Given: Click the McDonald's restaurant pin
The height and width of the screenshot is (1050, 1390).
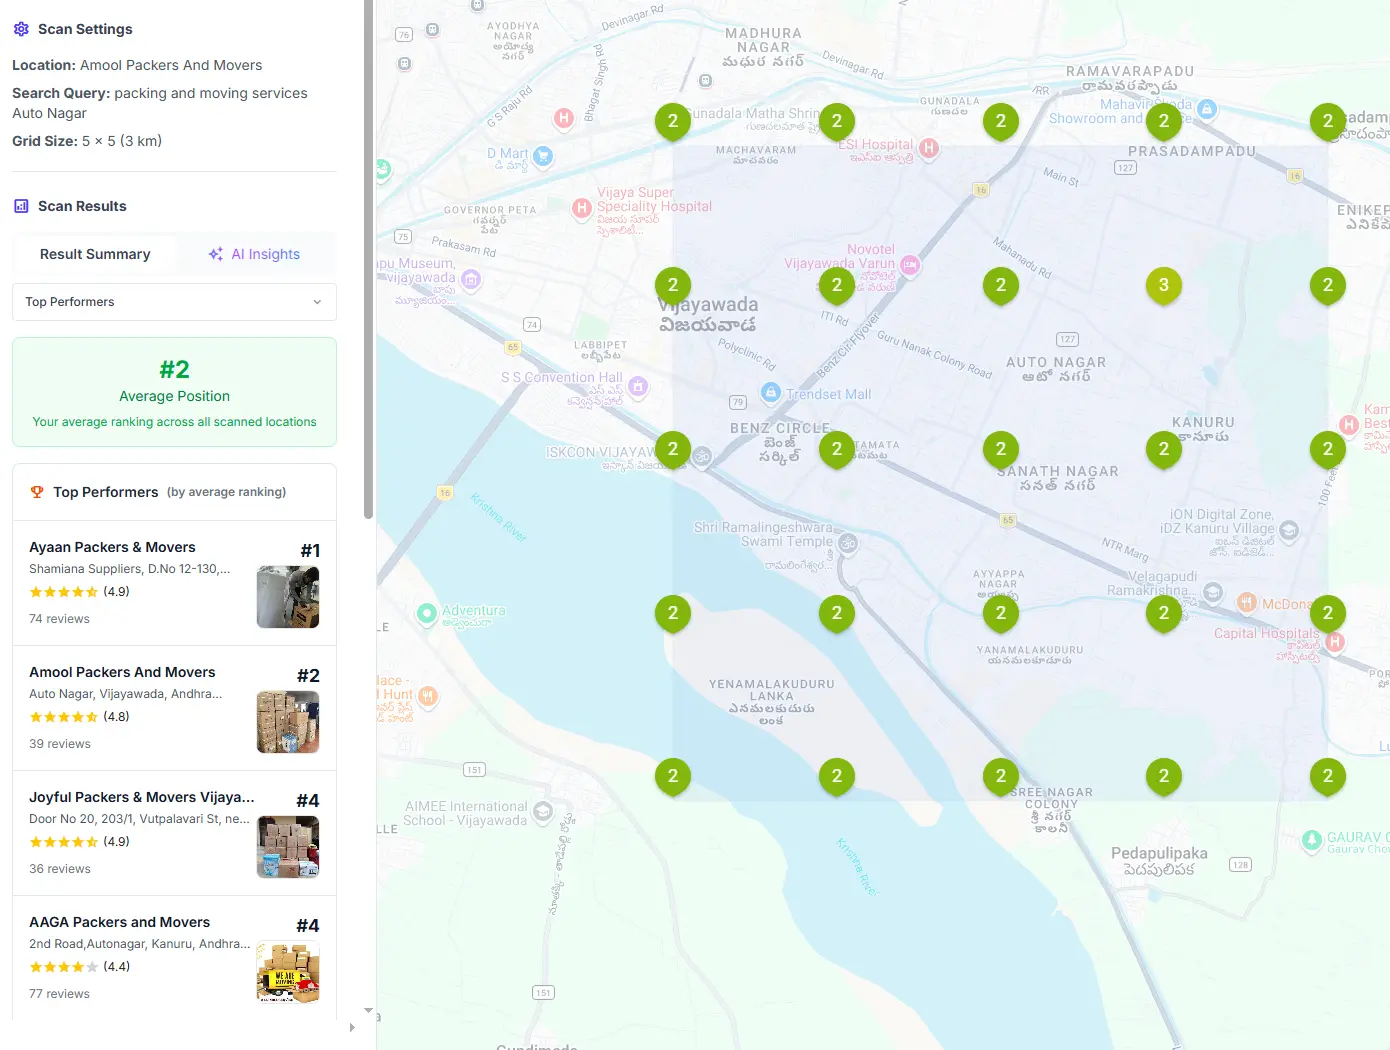Looking at the screenshot, I should (x=1247, y=602).
